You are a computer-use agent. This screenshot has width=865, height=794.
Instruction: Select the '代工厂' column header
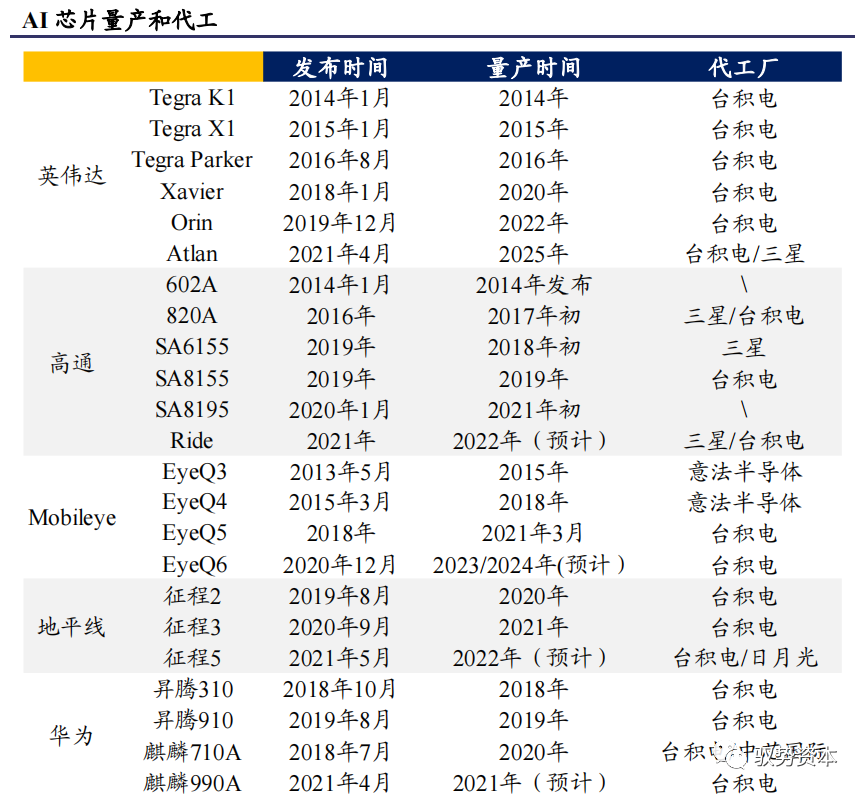pos(744,67)
